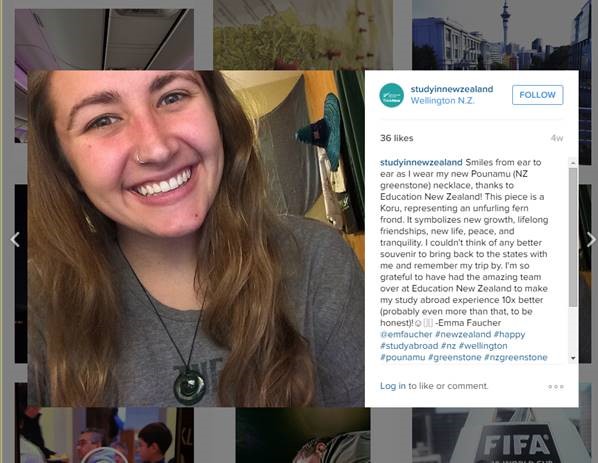Click the 36 likes count

[x=397, y=138]
